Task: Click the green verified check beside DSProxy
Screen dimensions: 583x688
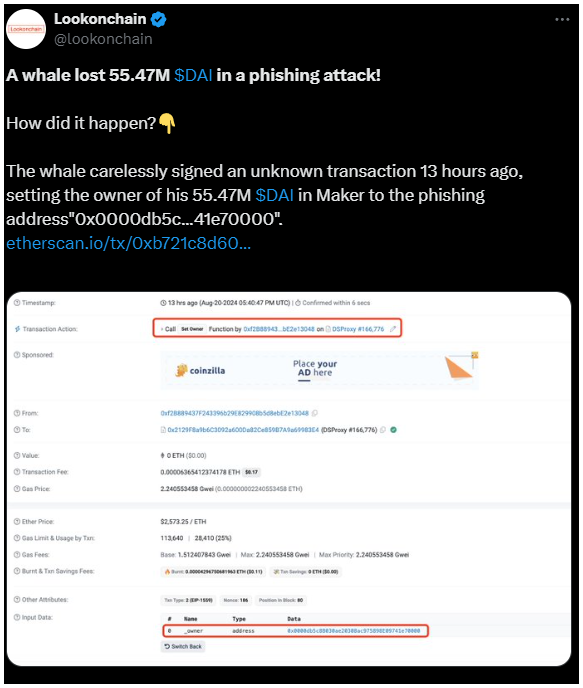Action: (x=393, y=430)
